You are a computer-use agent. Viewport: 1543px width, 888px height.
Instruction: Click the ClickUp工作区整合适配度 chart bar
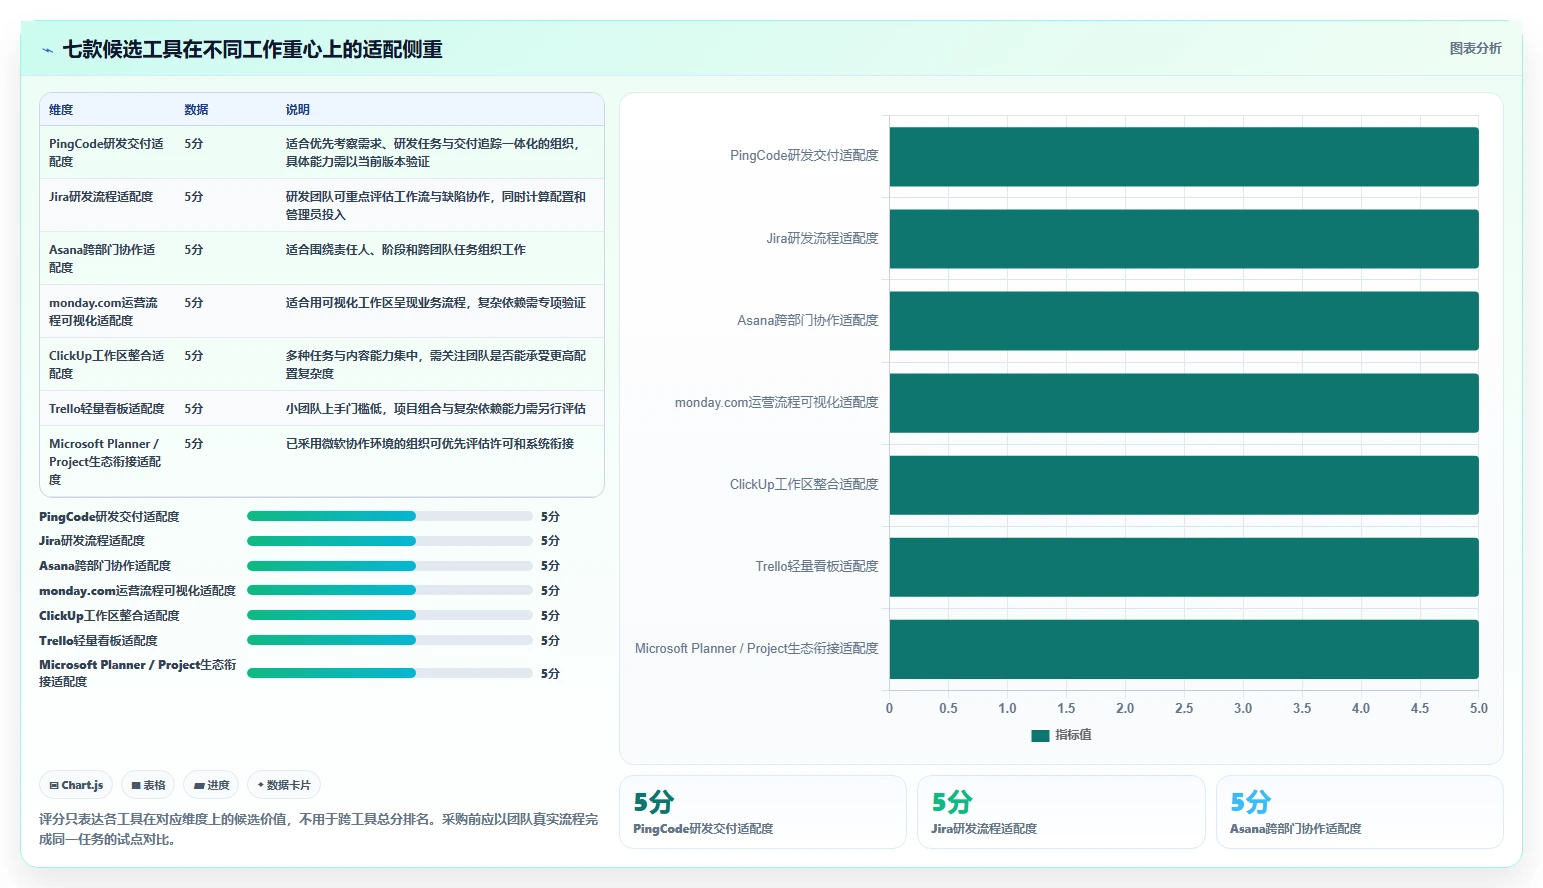click(x=1184, y=485)
